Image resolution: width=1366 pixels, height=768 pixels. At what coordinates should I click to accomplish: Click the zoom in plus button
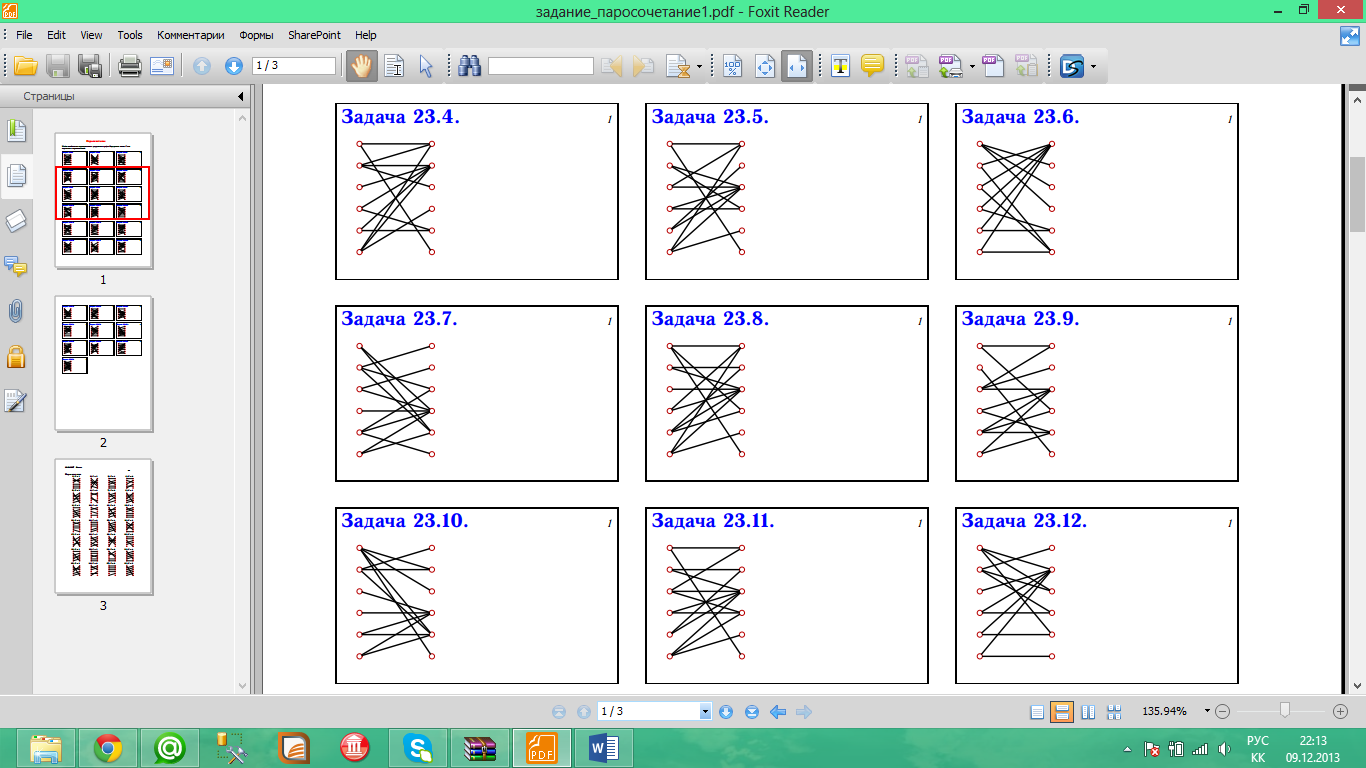coord(1341,711)
